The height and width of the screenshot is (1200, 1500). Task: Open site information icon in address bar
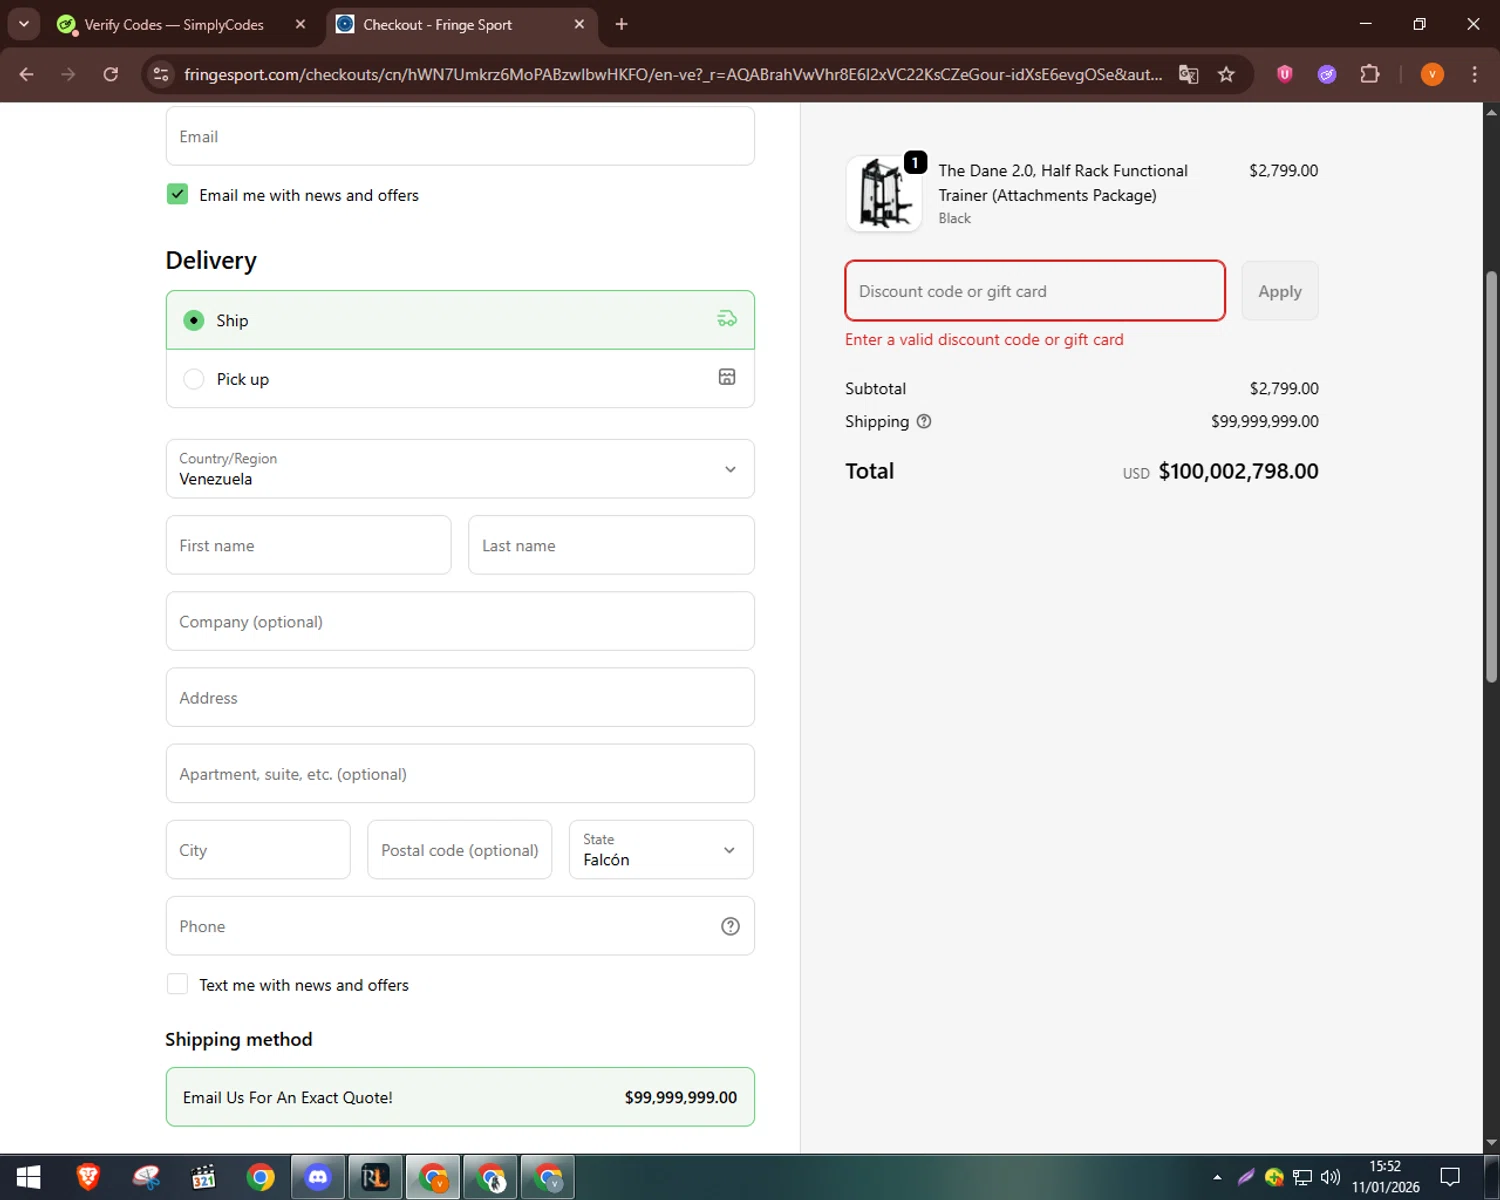(160, 74)
